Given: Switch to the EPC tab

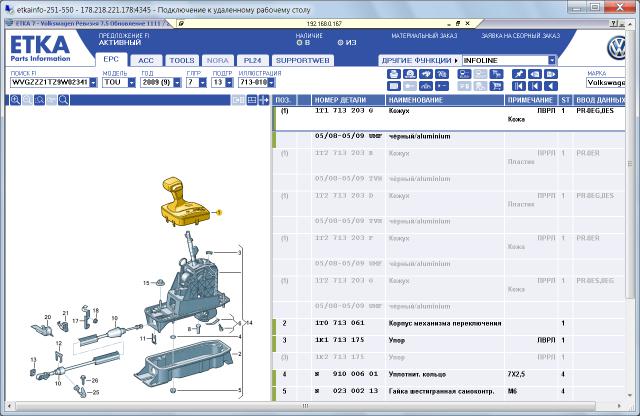Looking at the screenshot, I should pos(111,59).
